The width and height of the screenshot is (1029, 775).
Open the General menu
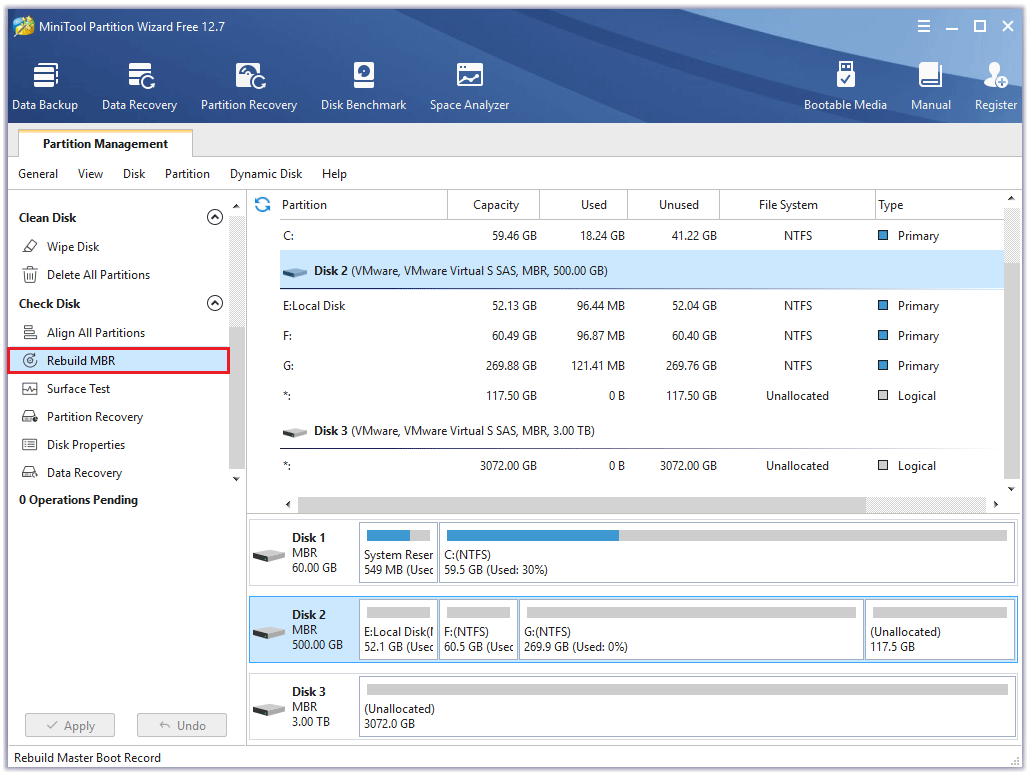[x=38, y=174]
